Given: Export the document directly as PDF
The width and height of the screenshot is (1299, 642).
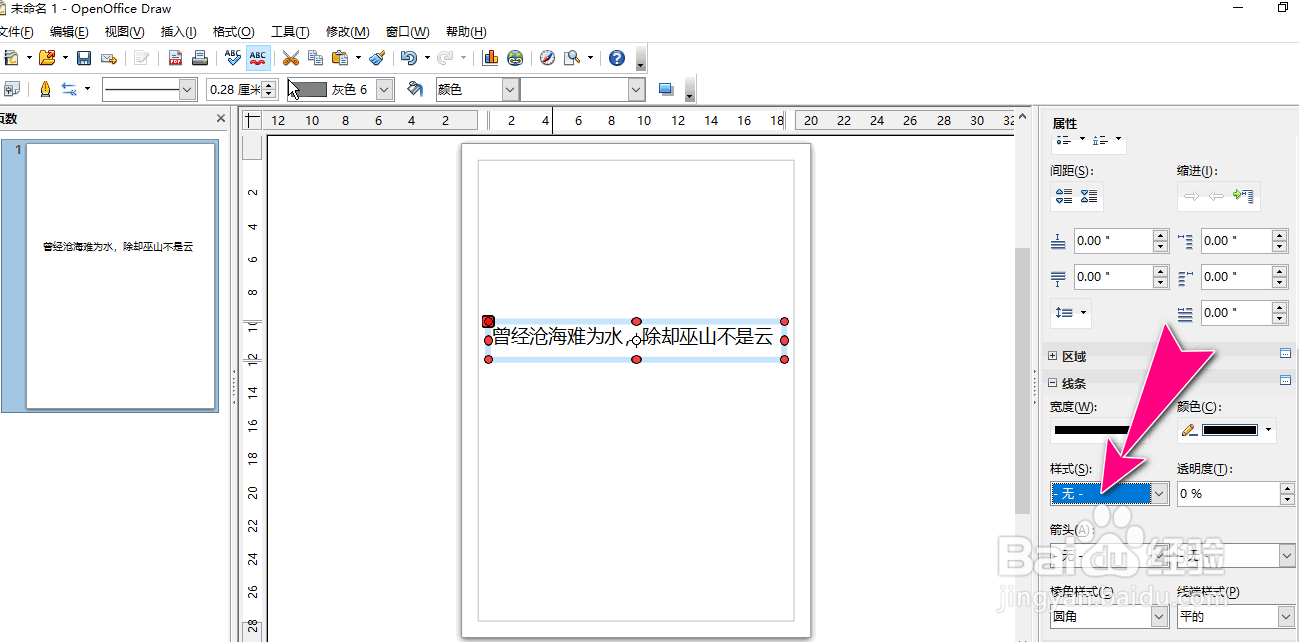Looking at the screenshot, I should [x=175, y=58].
